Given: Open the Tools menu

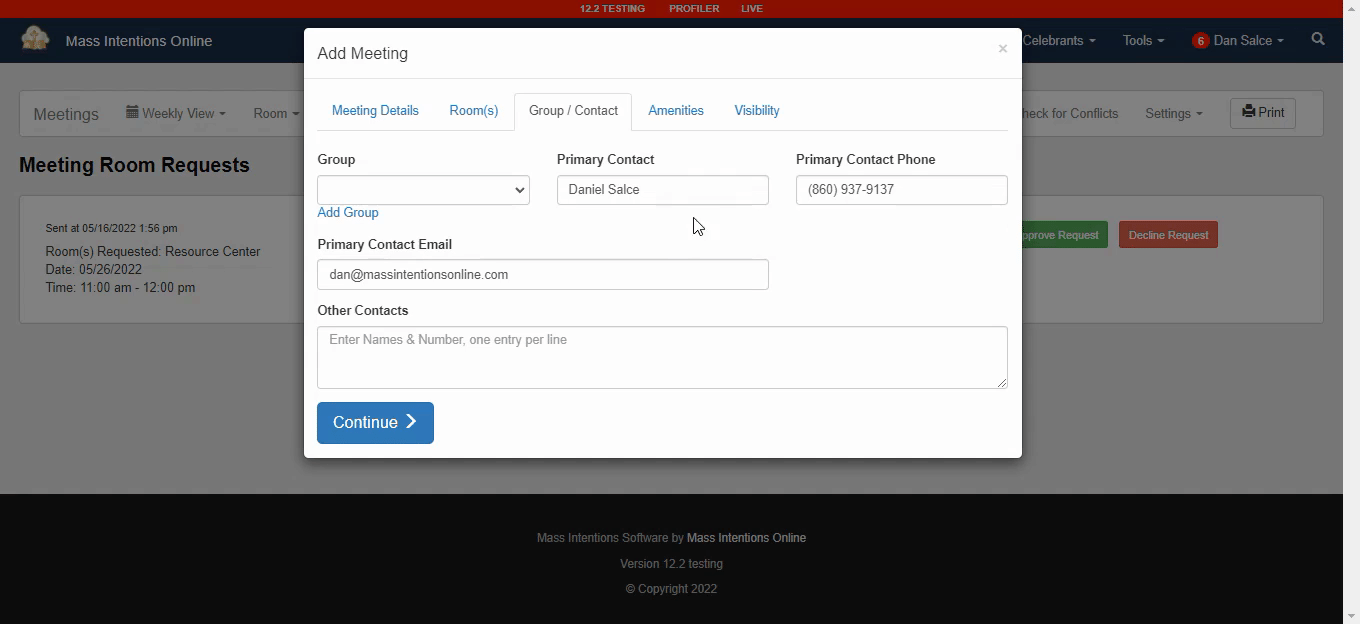Looking at the screenshot, I should coord(1143,41).
